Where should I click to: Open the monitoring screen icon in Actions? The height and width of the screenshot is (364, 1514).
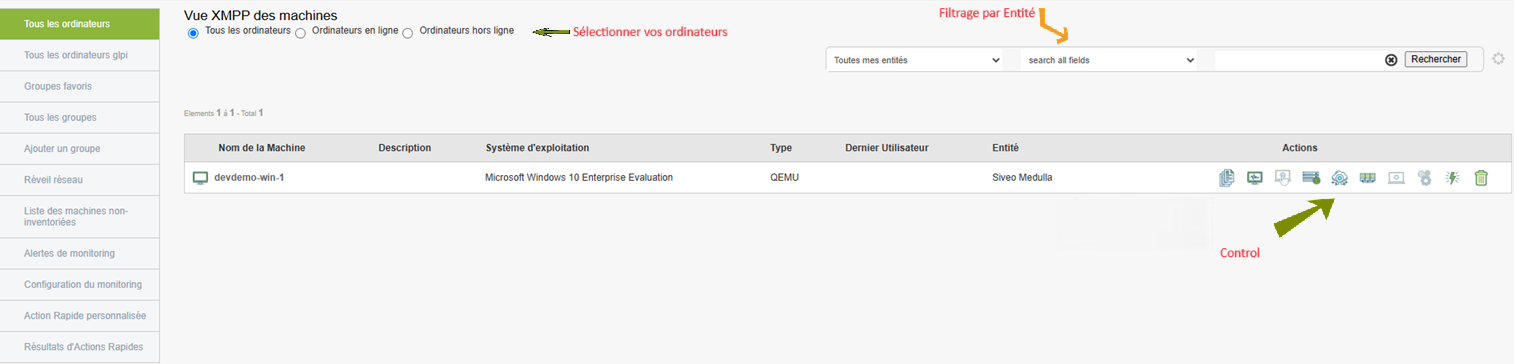click(x=1255, y=178)
